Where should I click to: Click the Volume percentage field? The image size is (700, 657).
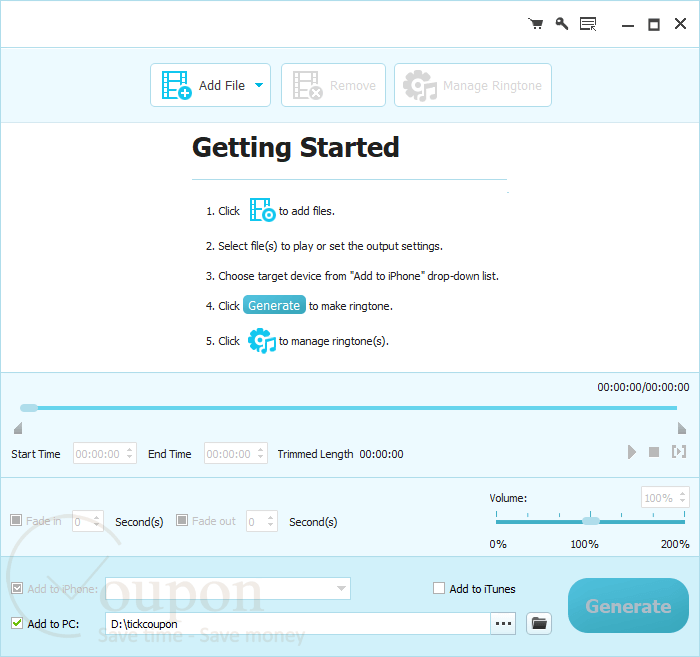665,497
